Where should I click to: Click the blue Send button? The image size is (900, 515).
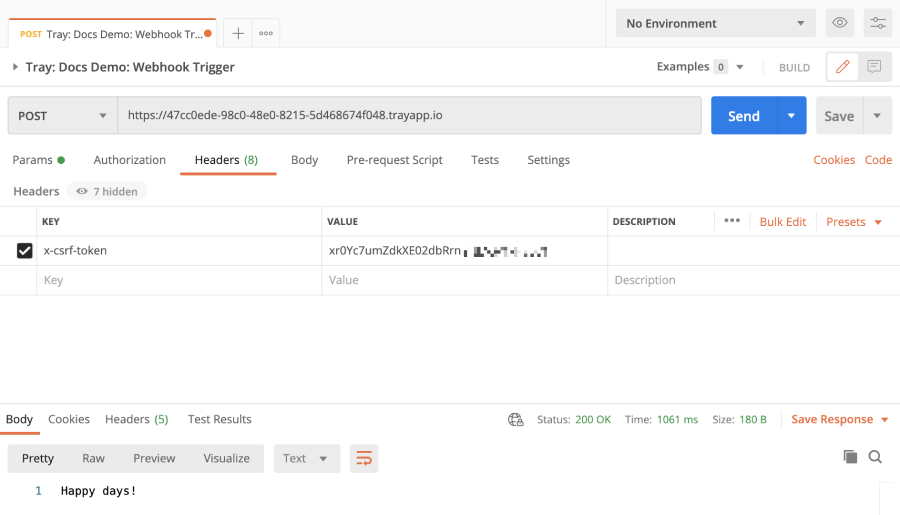(x=743, y=116)
